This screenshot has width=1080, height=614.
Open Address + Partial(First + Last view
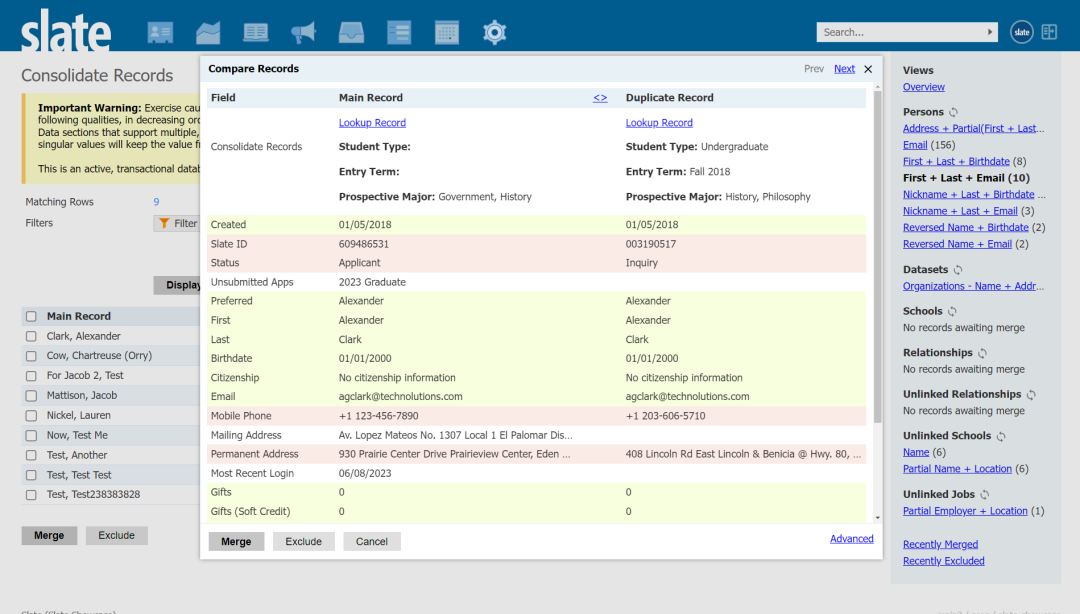(973, 128)
